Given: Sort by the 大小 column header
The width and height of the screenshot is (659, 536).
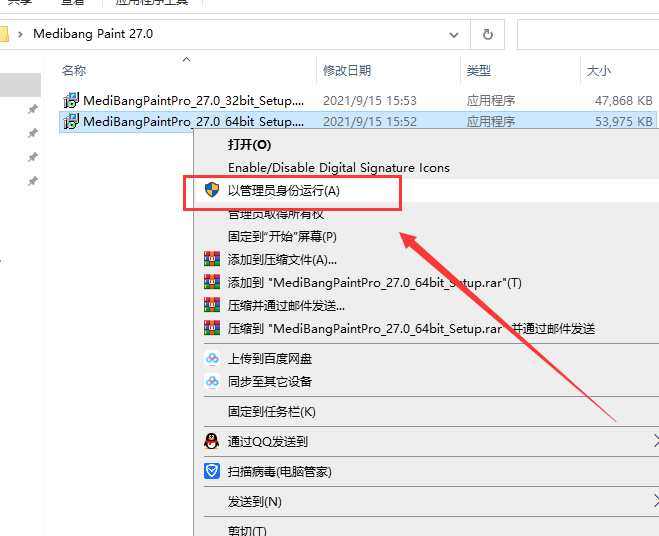Looking at the screenshot, I should coord(598,70).
